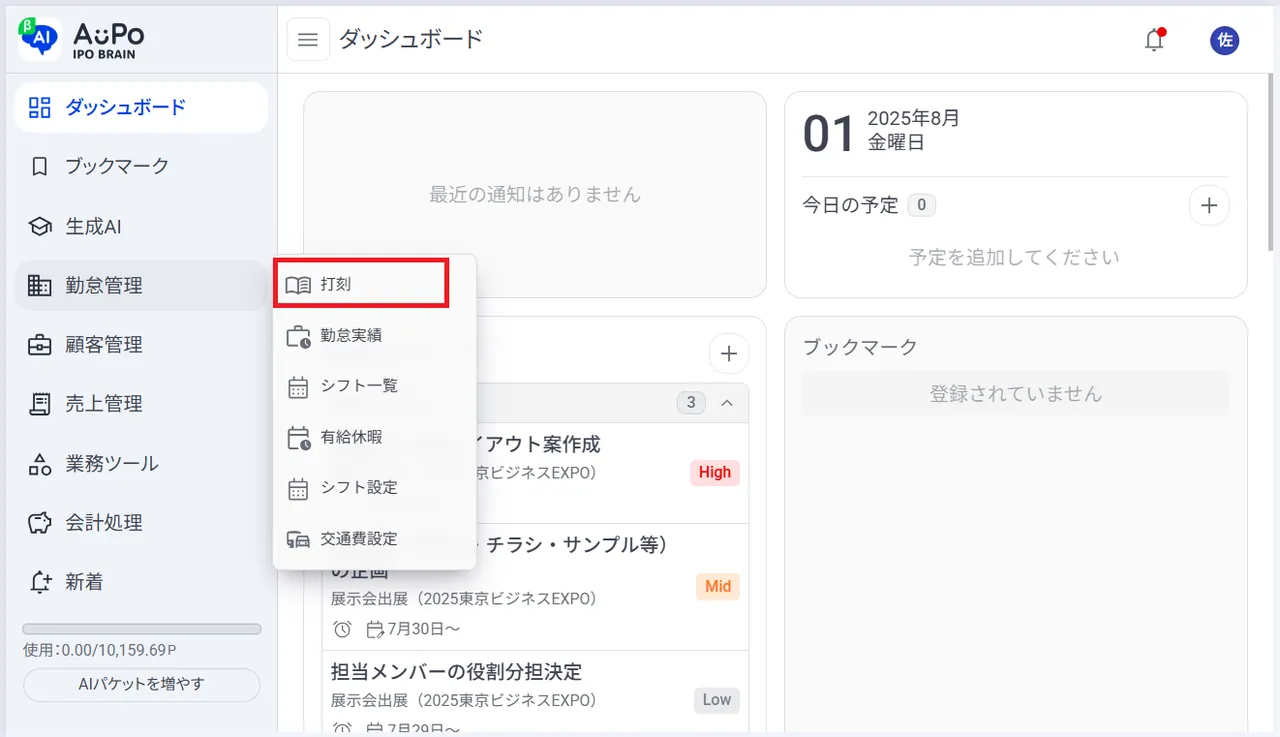
Task: Click the シフト設定 calendar icon
Action: point(298,488)
